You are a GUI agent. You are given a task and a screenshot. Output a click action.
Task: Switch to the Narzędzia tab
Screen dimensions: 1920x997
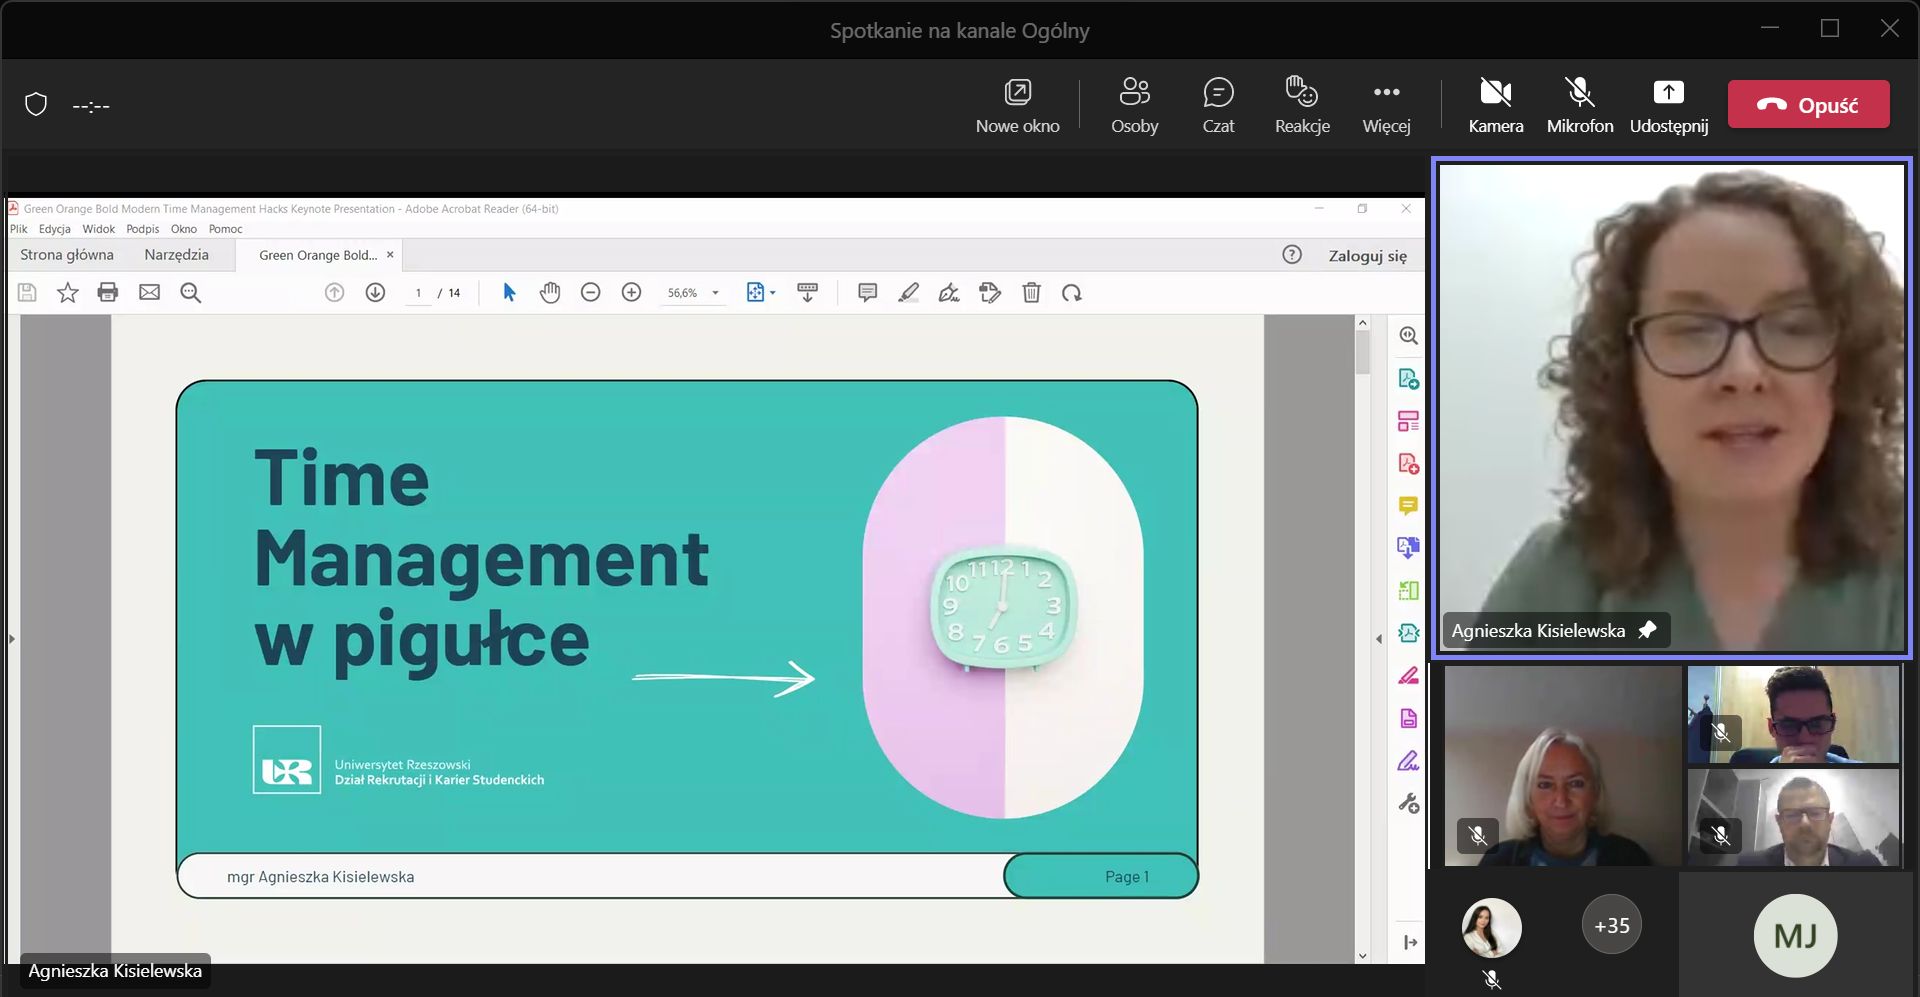[176, 255]
